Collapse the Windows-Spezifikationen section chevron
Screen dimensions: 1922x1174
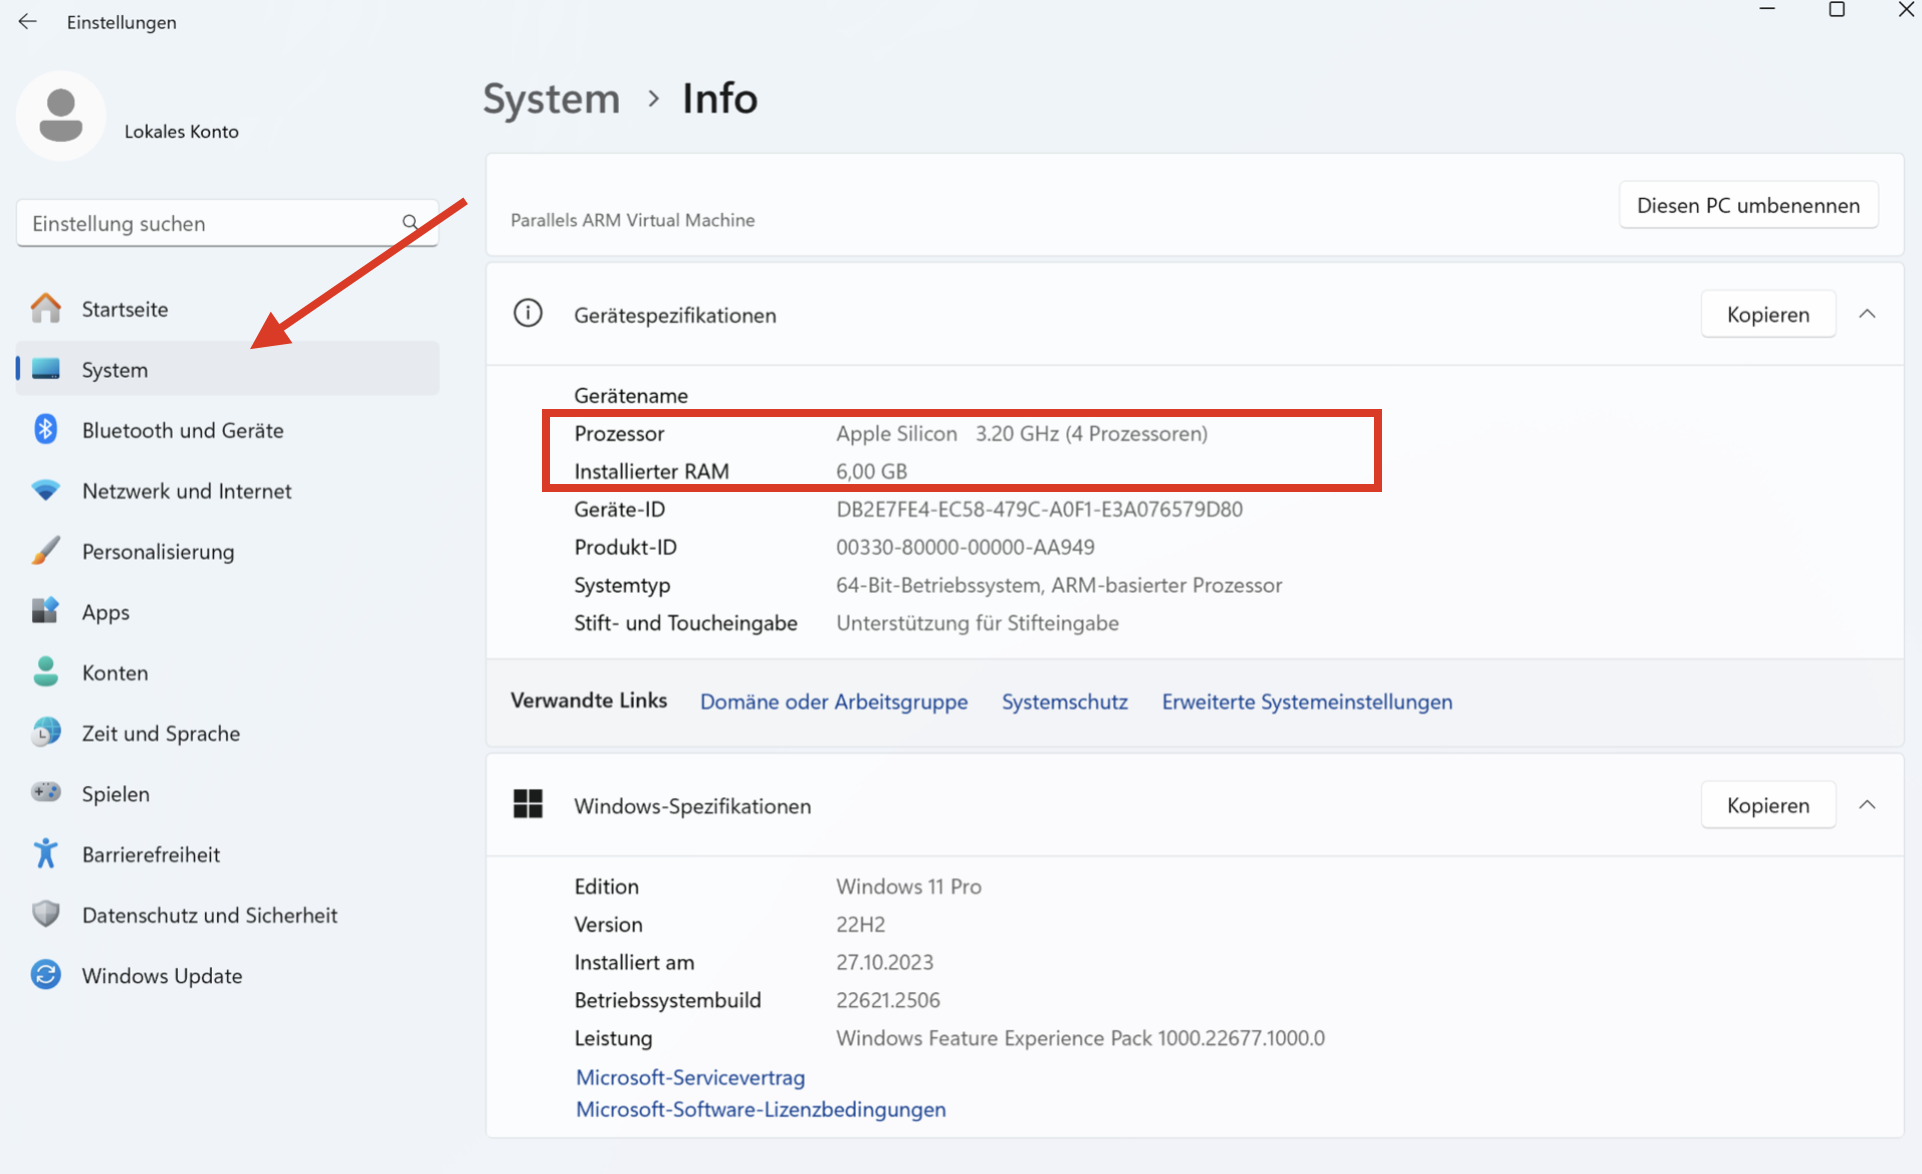click(1867, 805)
